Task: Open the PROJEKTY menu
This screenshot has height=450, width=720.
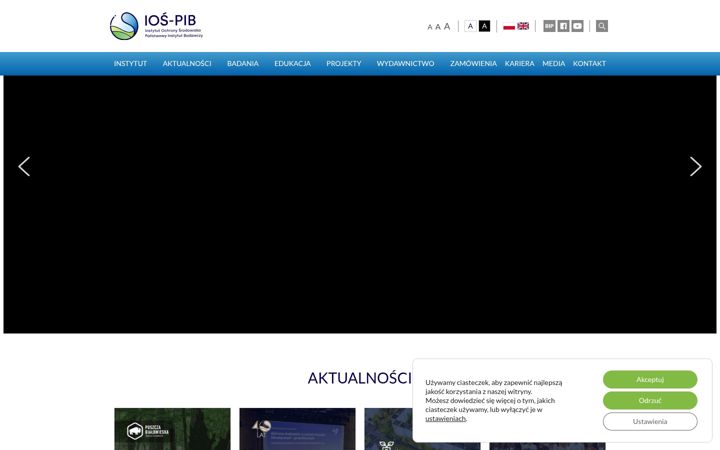Action: click(x=344, y=63)
